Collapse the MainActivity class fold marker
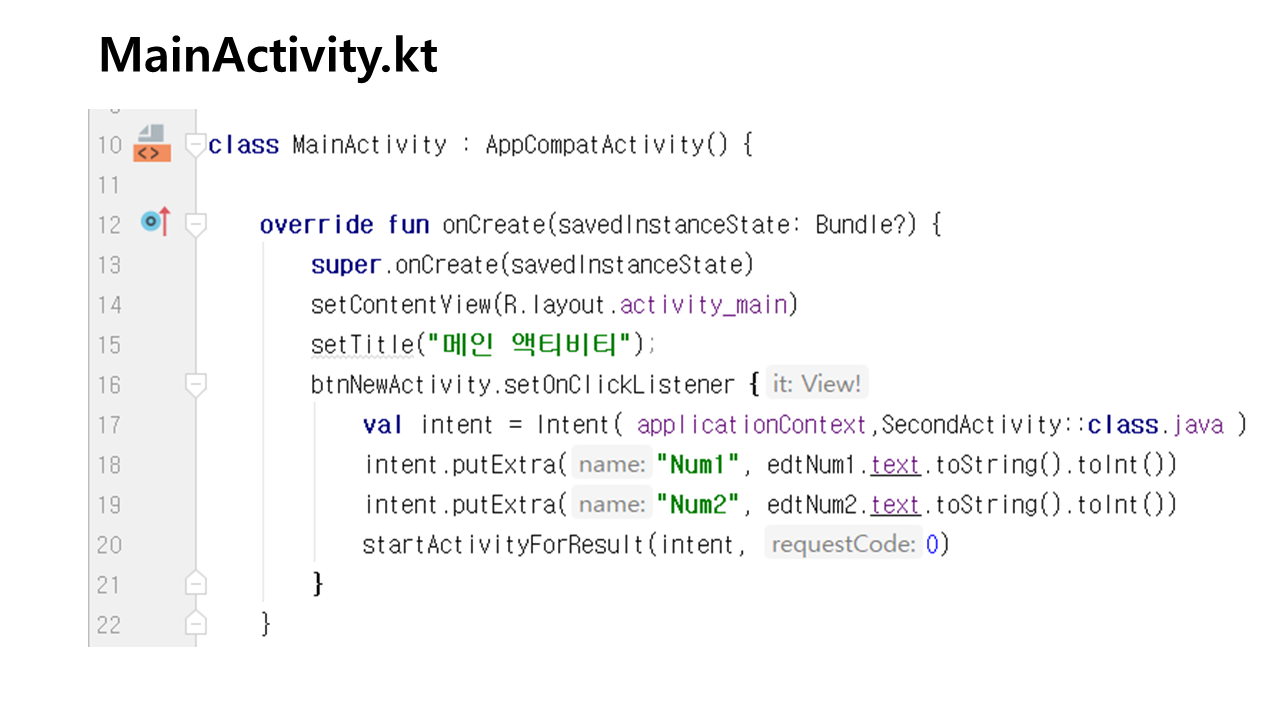This screenshot has height=720, width=1280. [x=197, y=145]
